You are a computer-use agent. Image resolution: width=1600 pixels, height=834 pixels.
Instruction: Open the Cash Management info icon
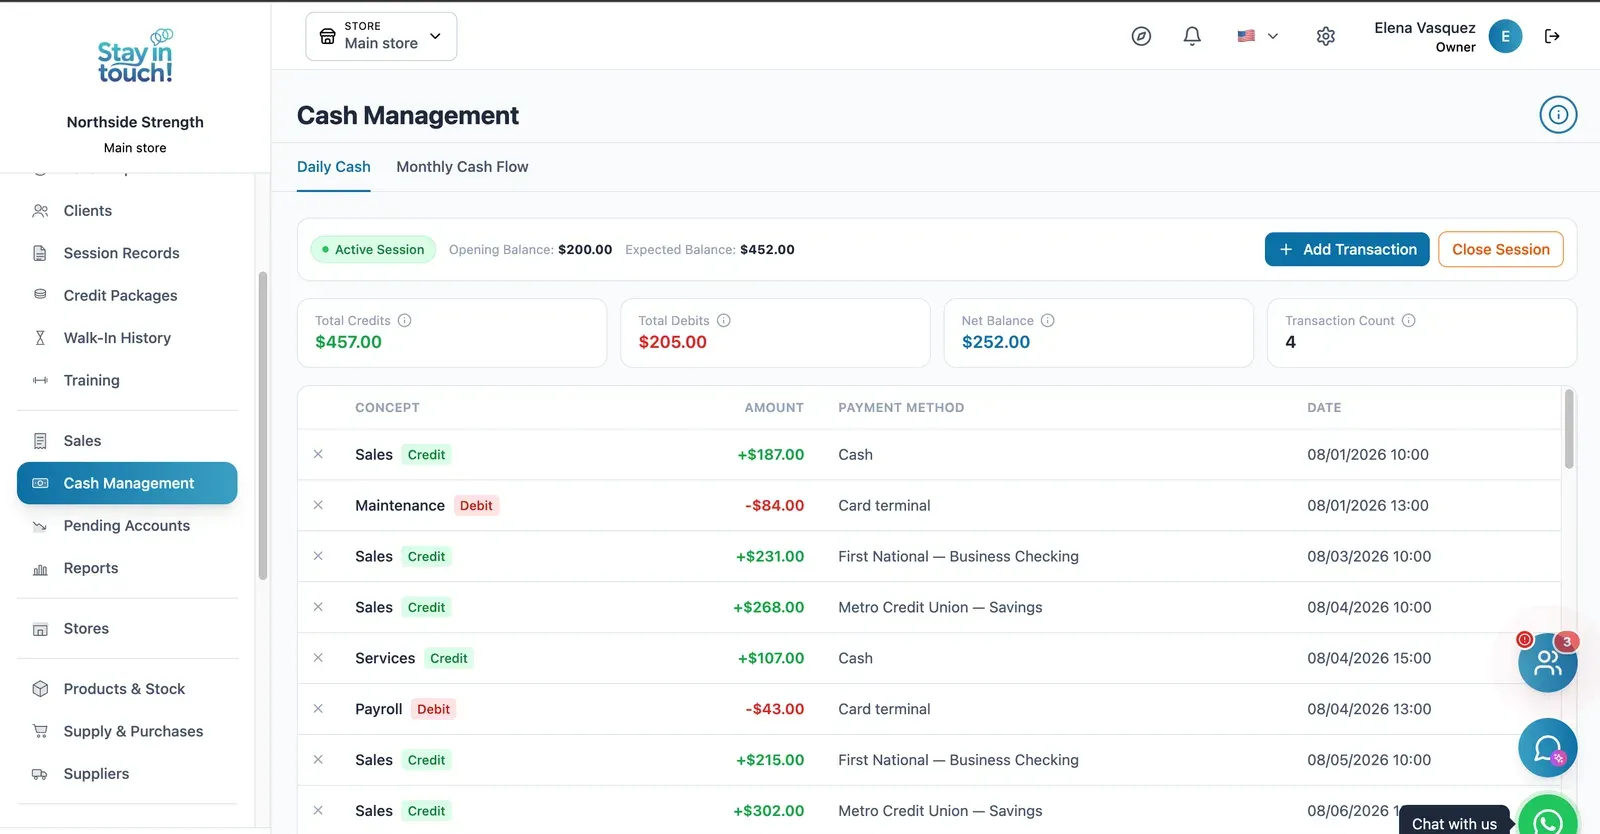1558,115
